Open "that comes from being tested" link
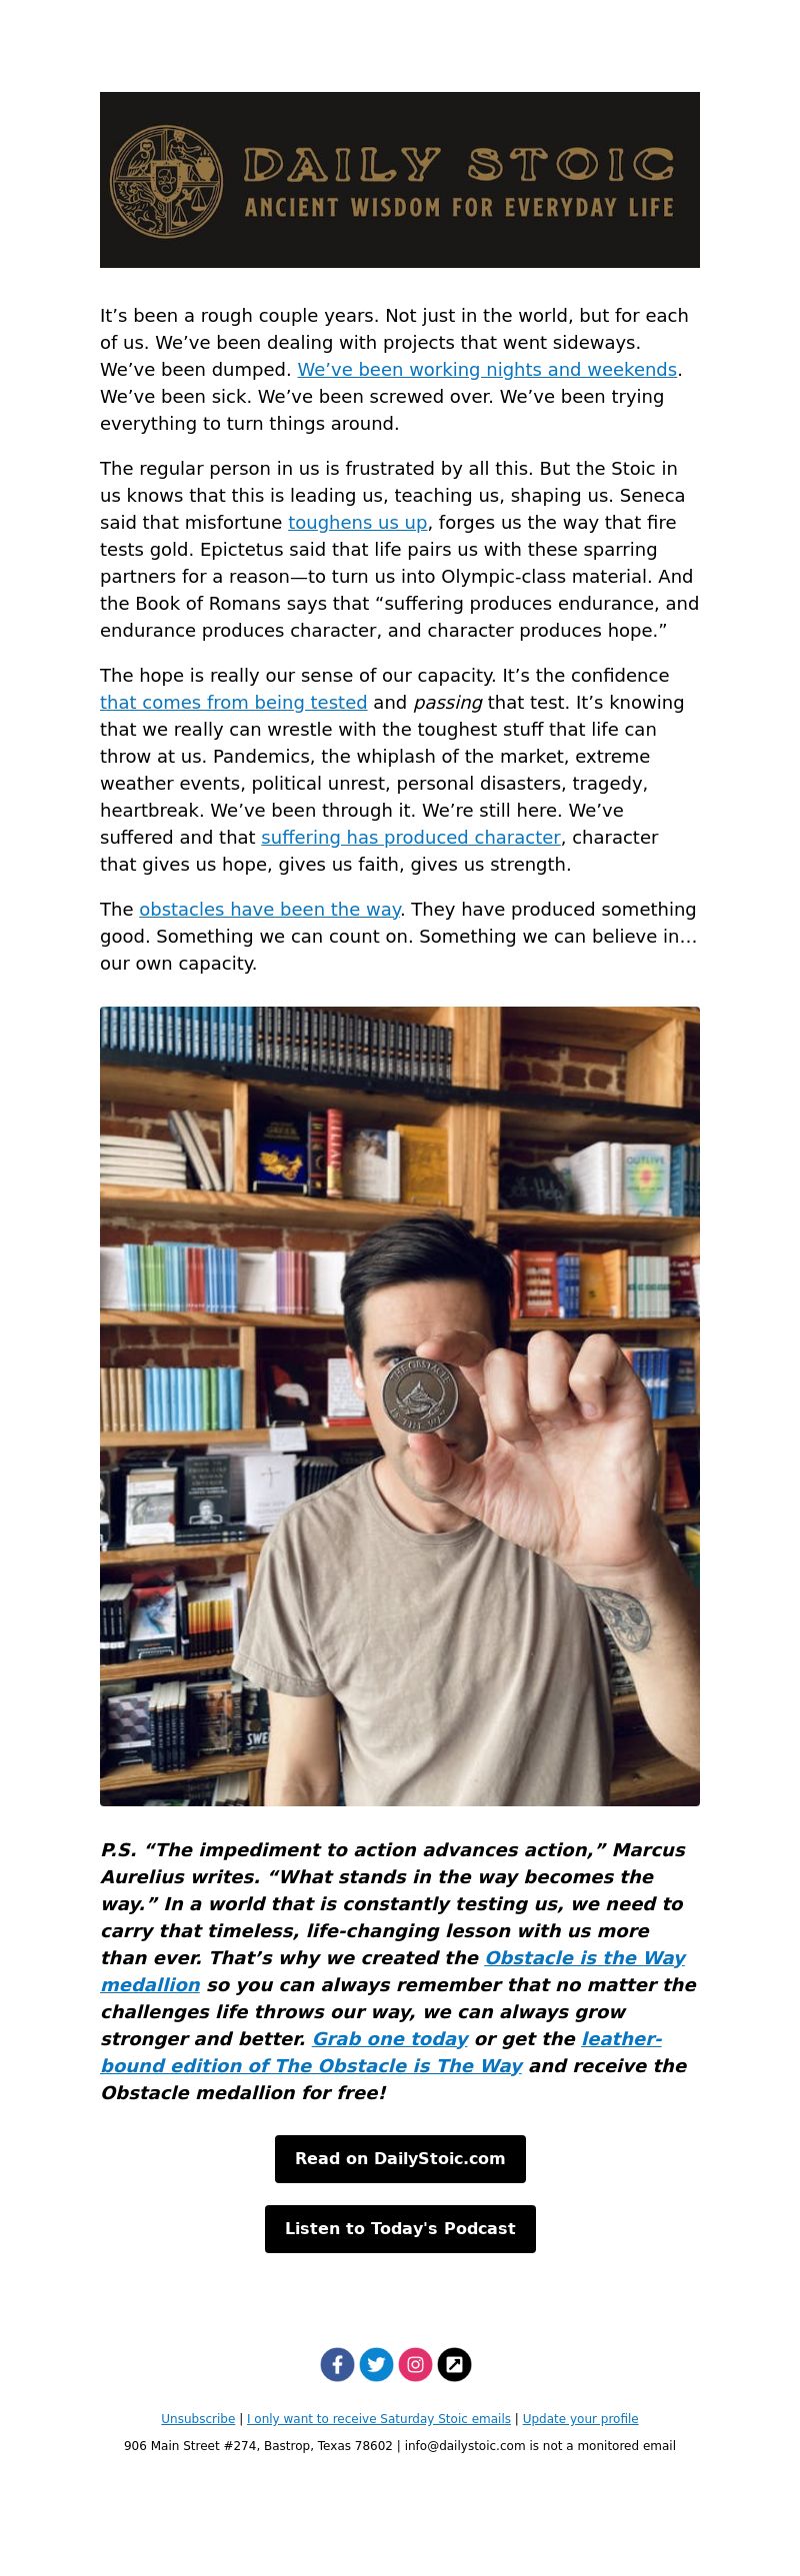Image resolution: width=800 pixels, height=2576 pixels. 233,703
